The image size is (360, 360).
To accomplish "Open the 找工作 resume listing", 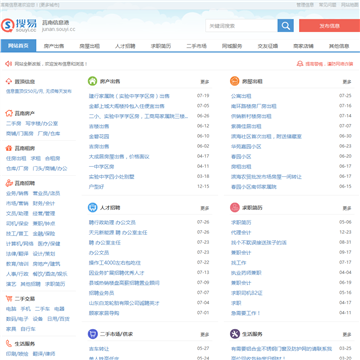I will click(239, 263).
